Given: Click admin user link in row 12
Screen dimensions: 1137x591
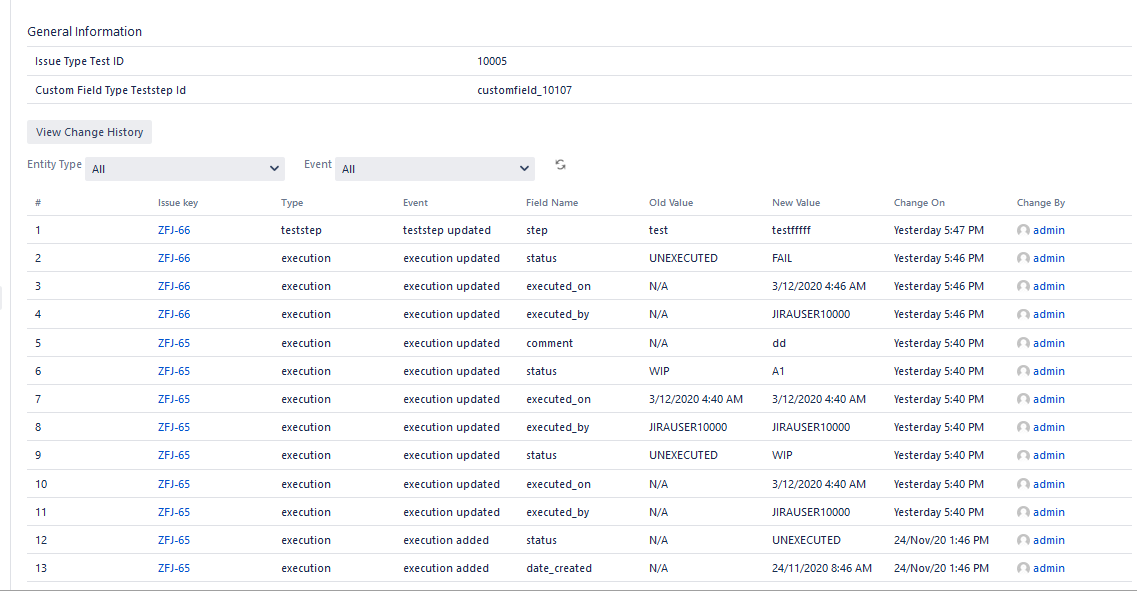Looking at the screenshot, I should coord(1049,540).
